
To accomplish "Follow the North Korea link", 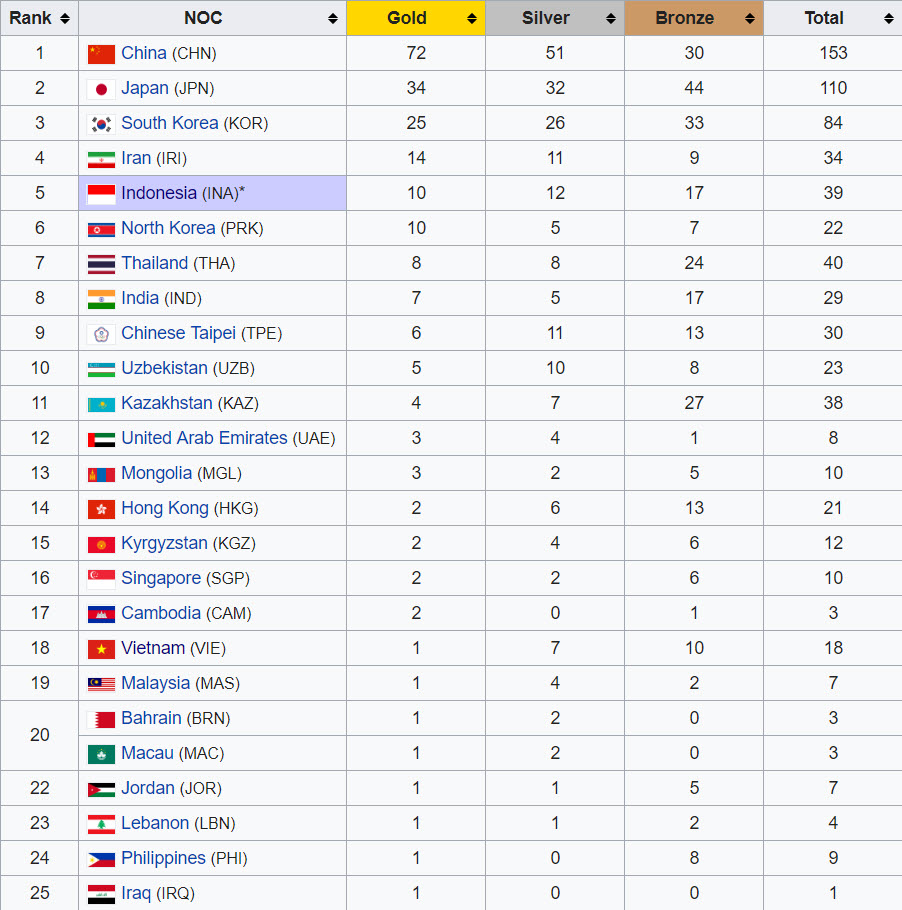I will tap(168, 228).
